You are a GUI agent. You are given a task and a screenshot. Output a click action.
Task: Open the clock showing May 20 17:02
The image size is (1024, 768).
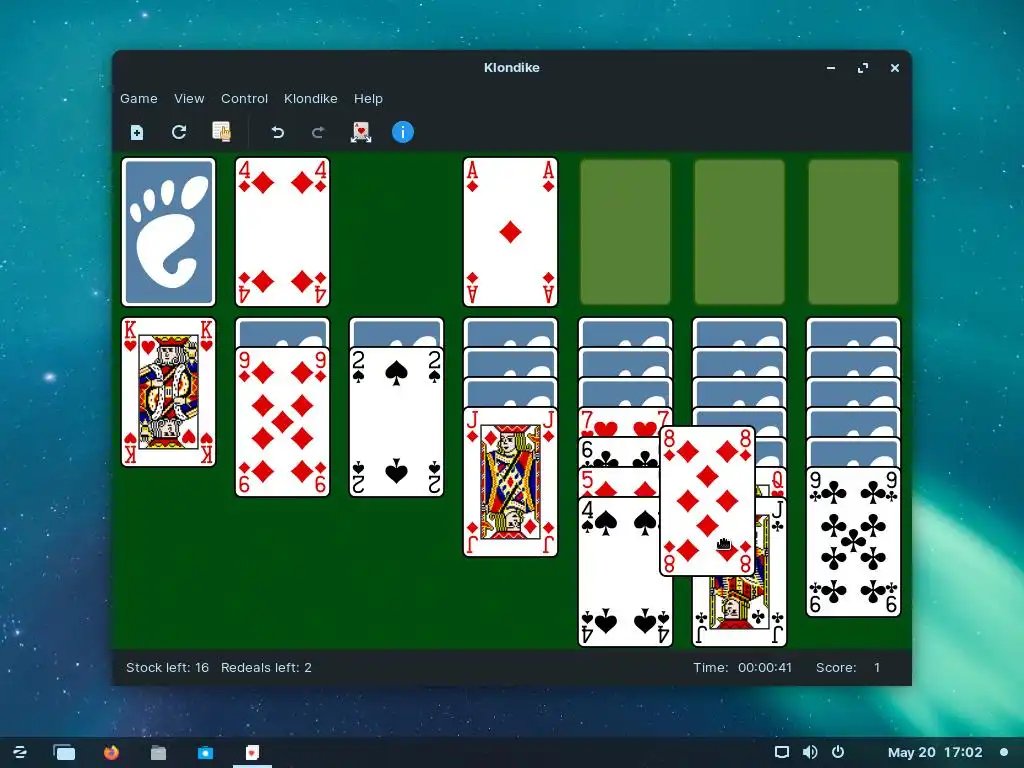pos(935,752)
